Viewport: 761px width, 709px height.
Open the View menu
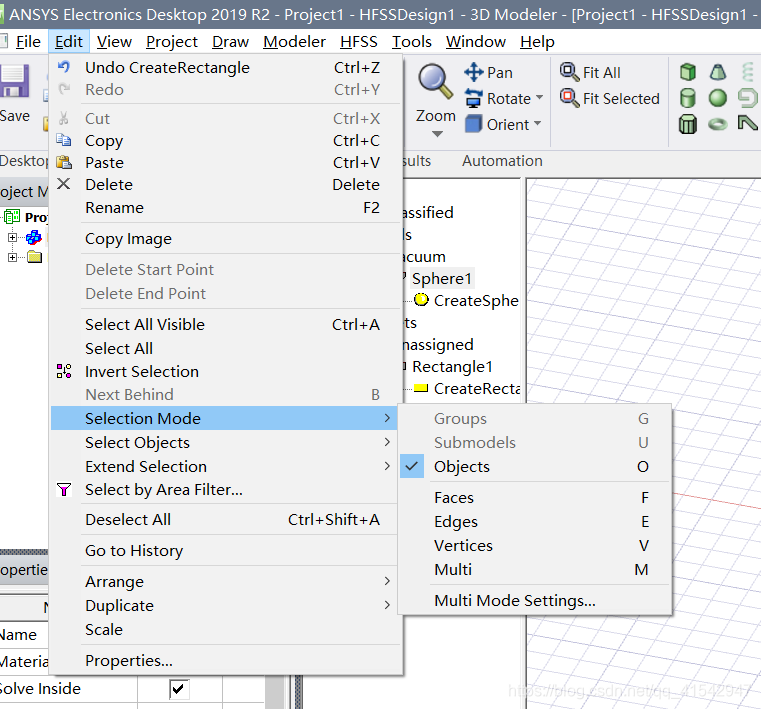114,42
